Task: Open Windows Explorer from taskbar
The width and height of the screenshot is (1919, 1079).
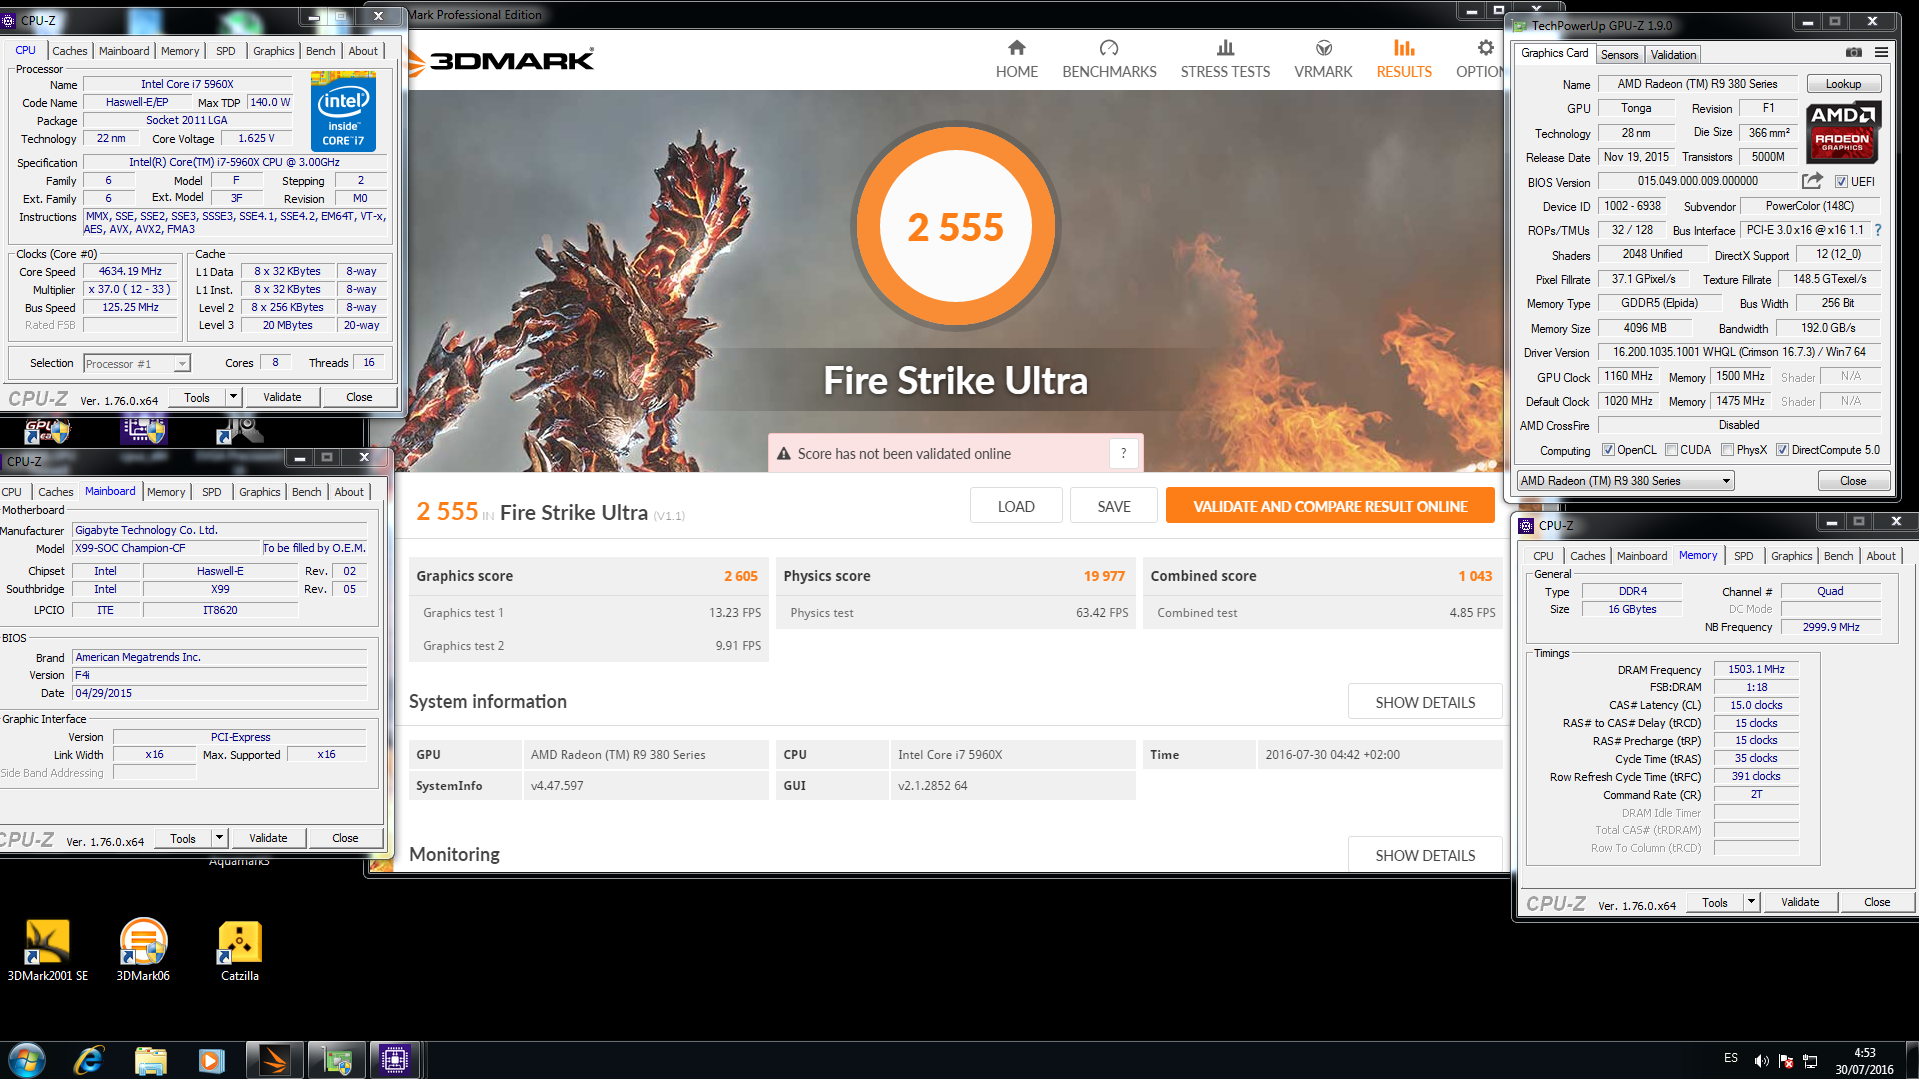Action: (150, 1060)
